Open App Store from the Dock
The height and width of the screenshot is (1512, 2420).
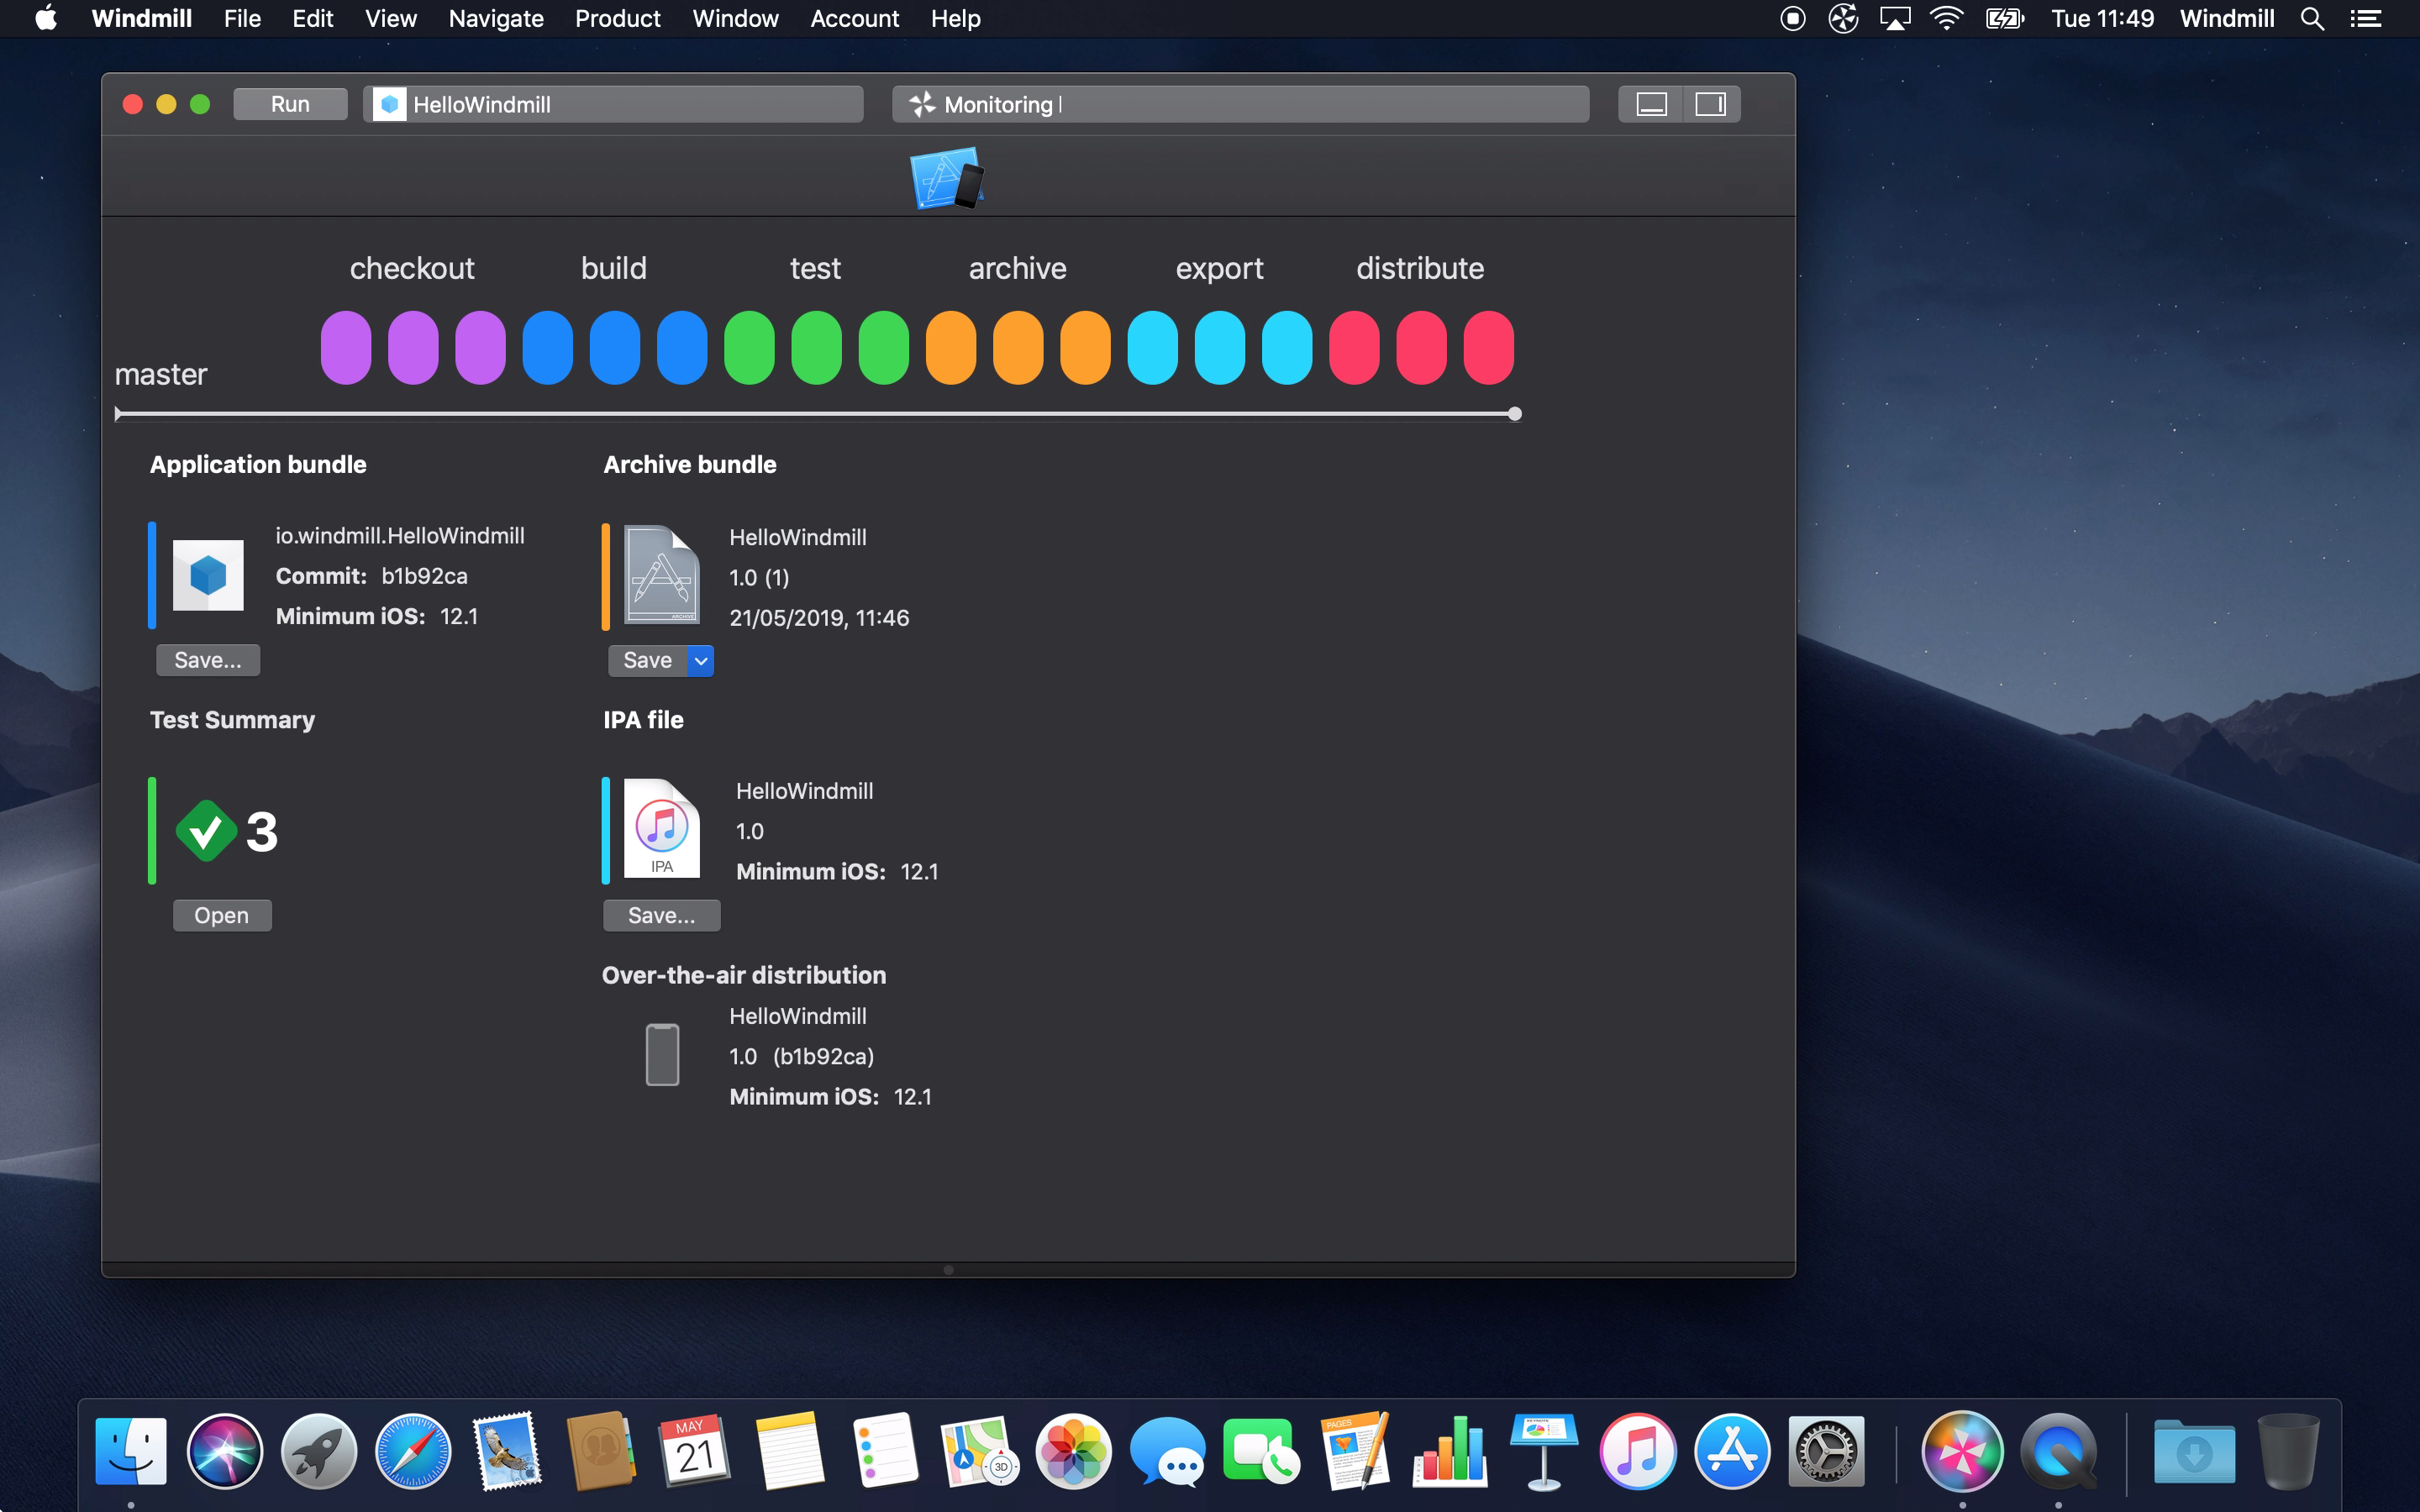(1732, 1451)
